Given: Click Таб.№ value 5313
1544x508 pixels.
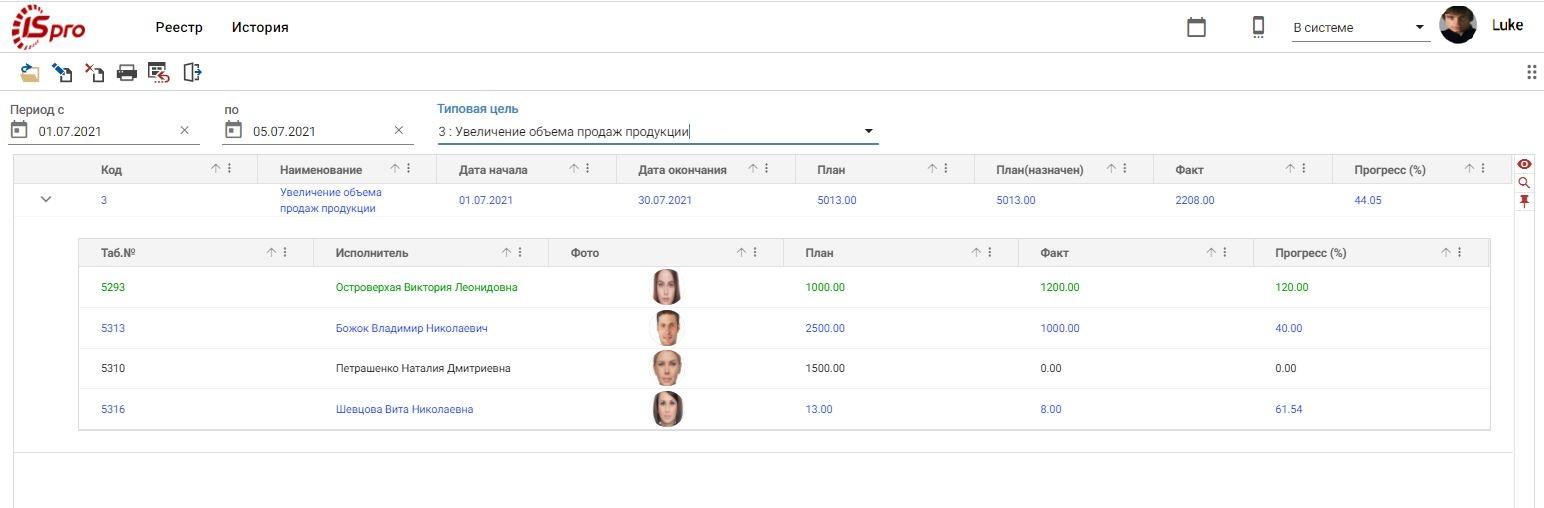Looking at the screenshot, I should (113, 328).
